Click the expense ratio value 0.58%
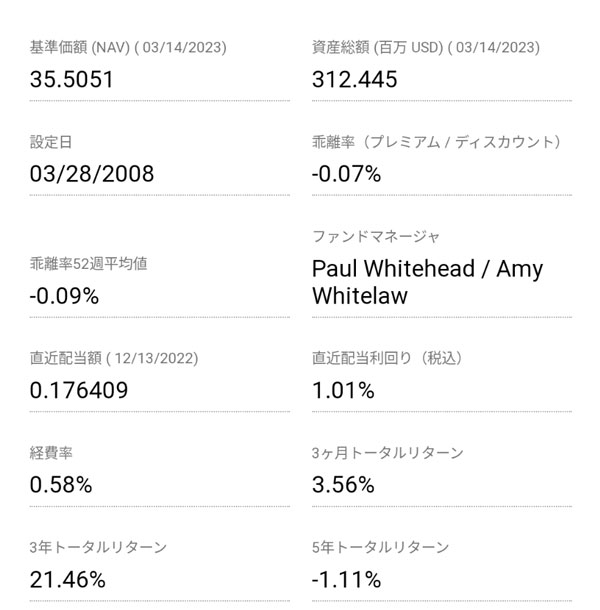Screen dimensions: 600x610 click(x=61, y=485)
